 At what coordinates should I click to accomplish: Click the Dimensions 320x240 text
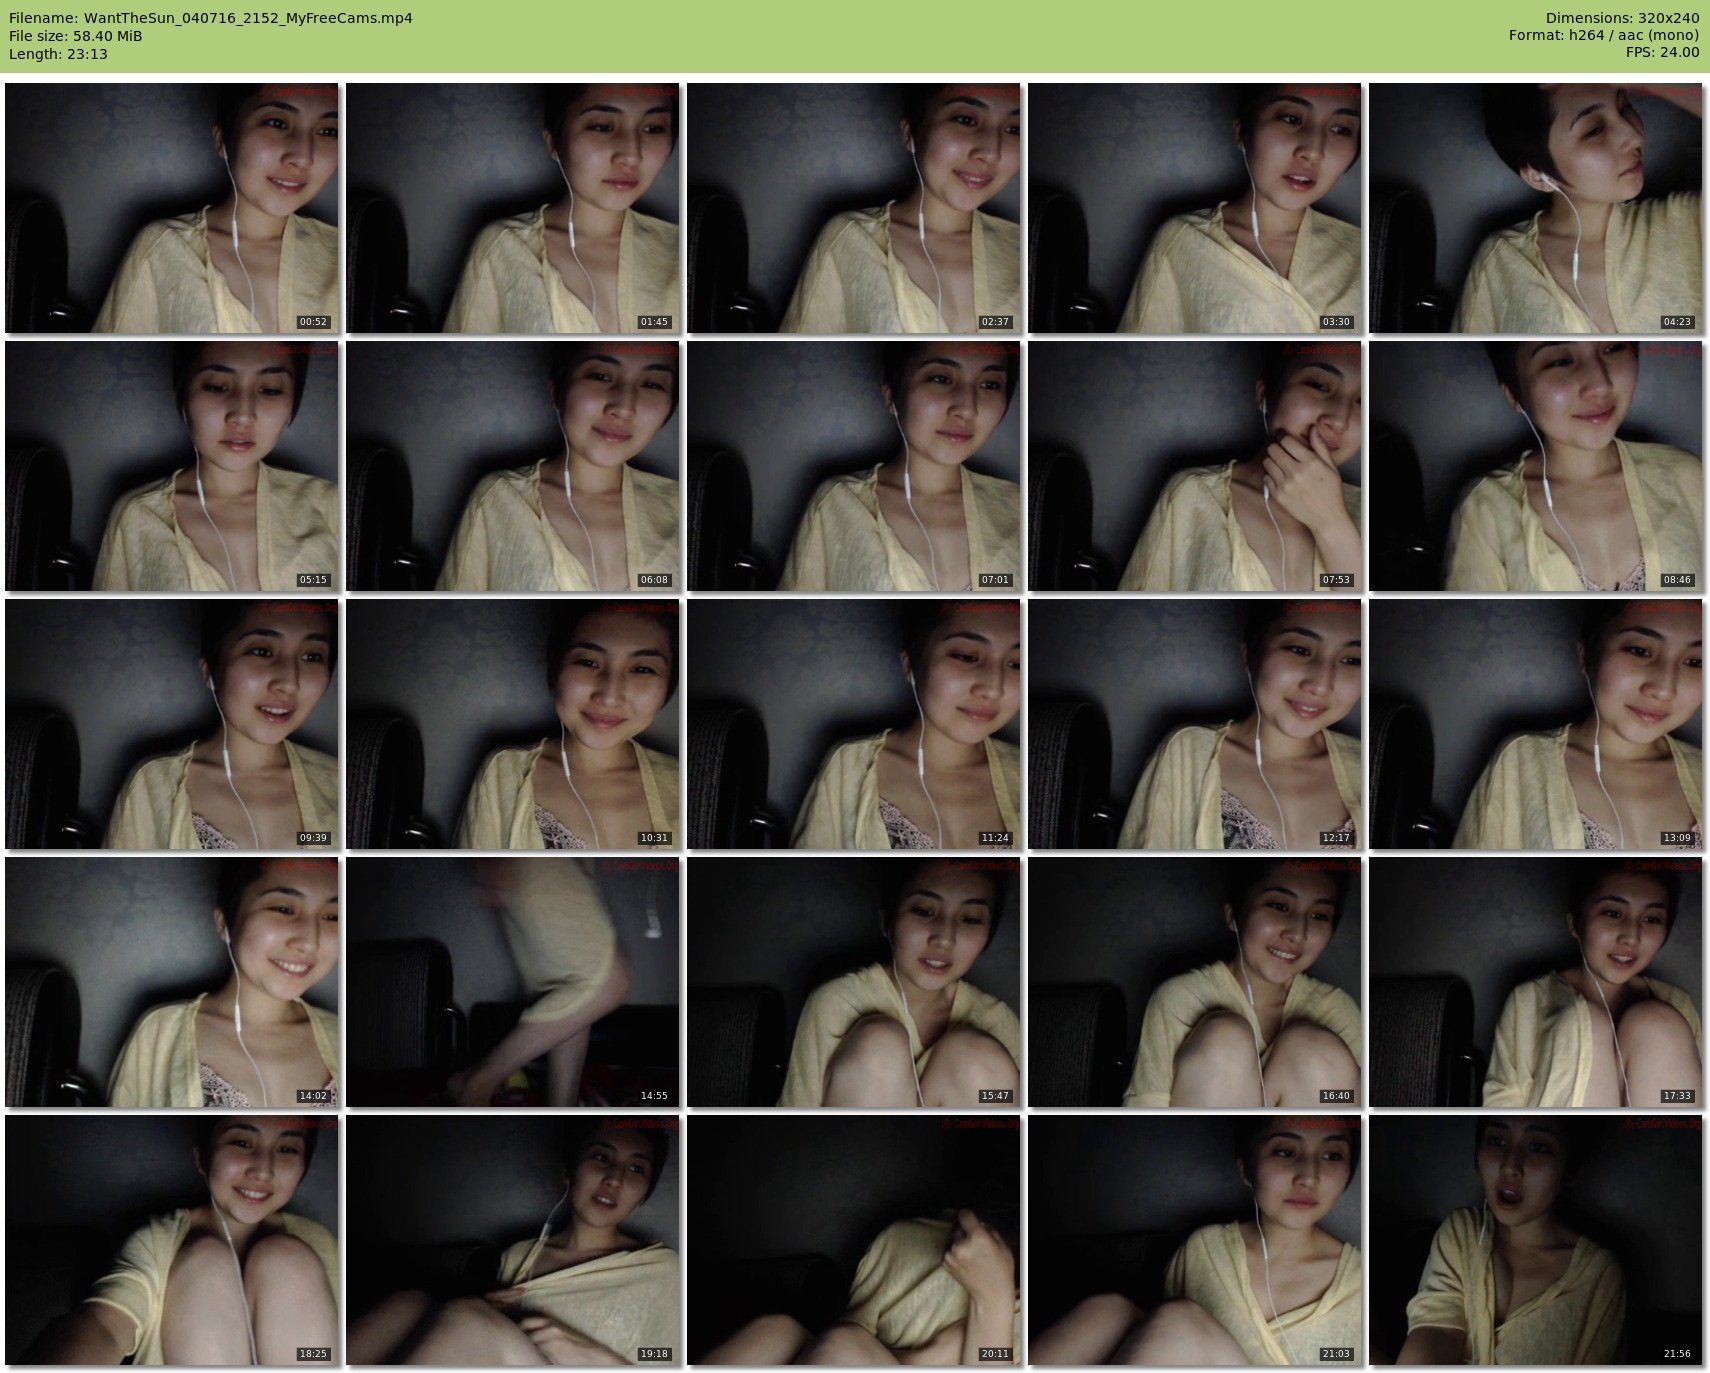1622,18
